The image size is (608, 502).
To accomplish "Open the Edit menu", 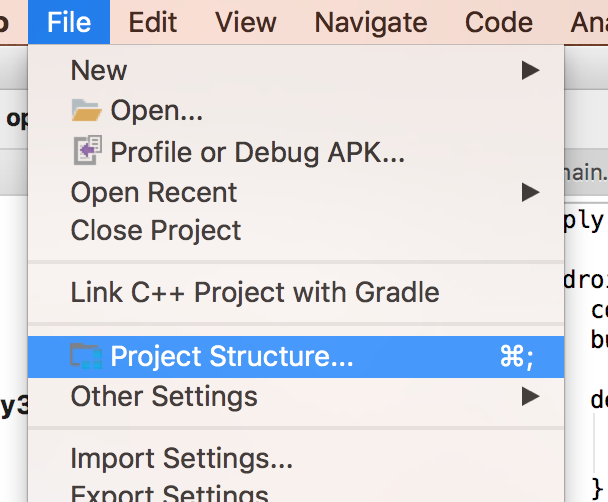I will point(153,22).
